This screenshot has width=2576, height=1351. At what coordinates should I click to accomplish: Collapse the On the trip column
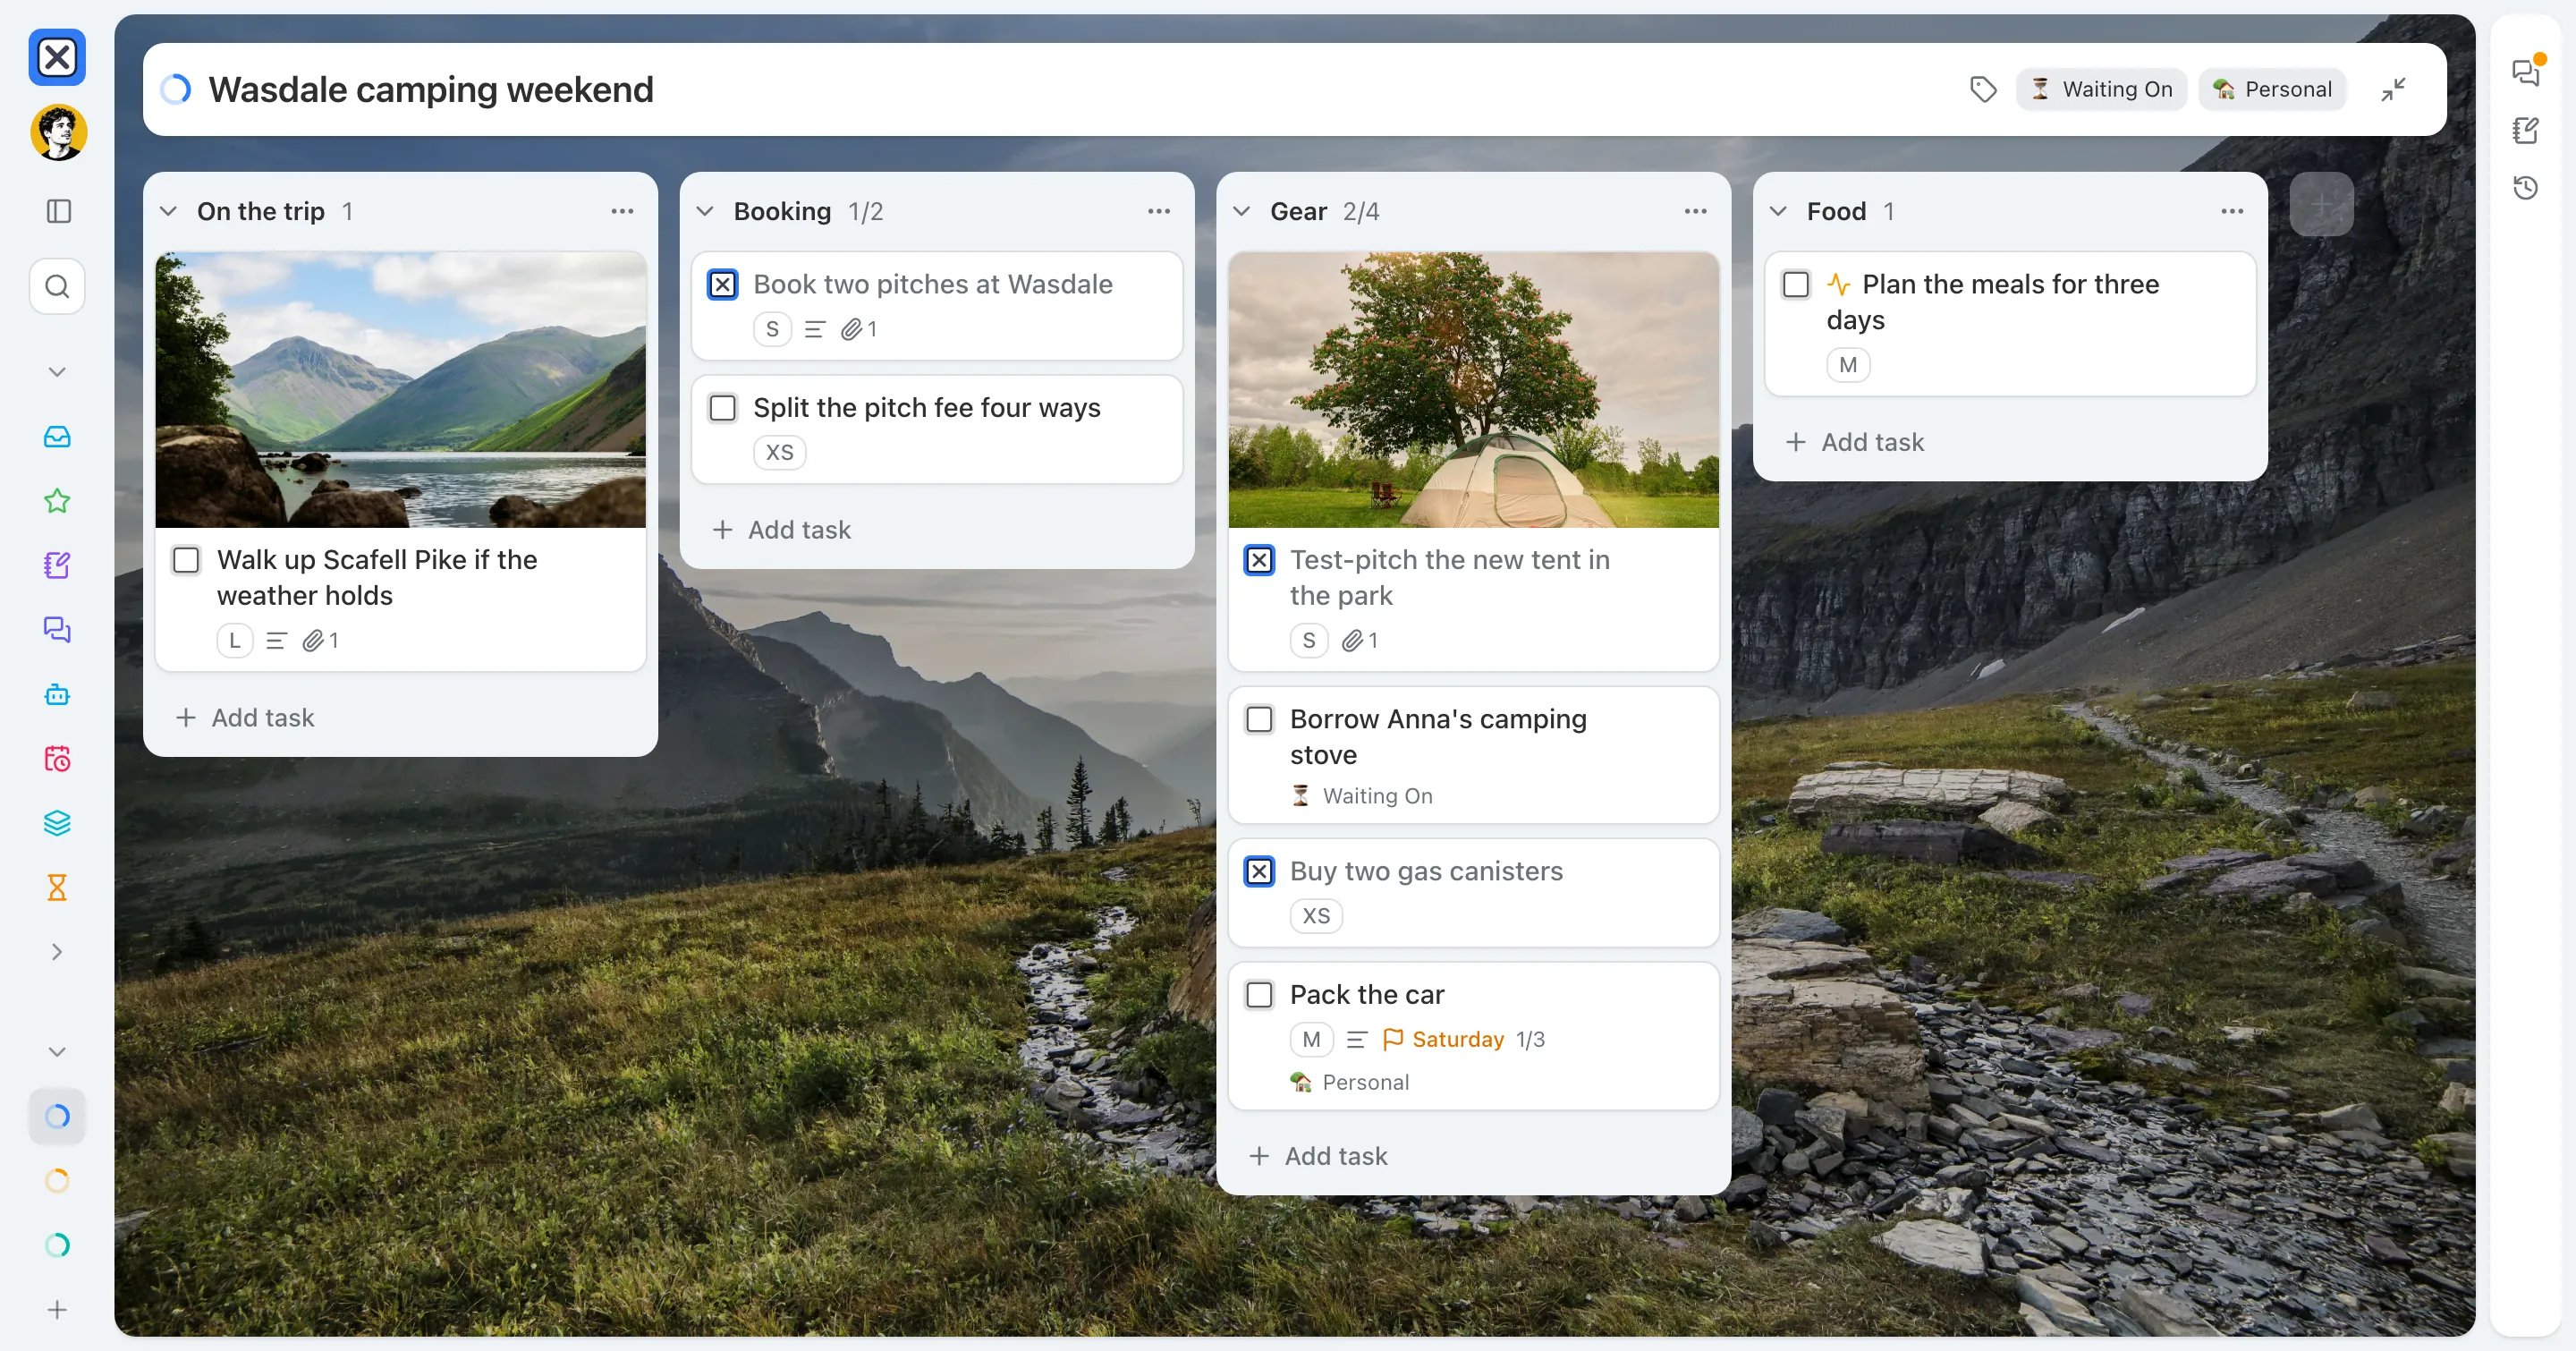point(169,211)
